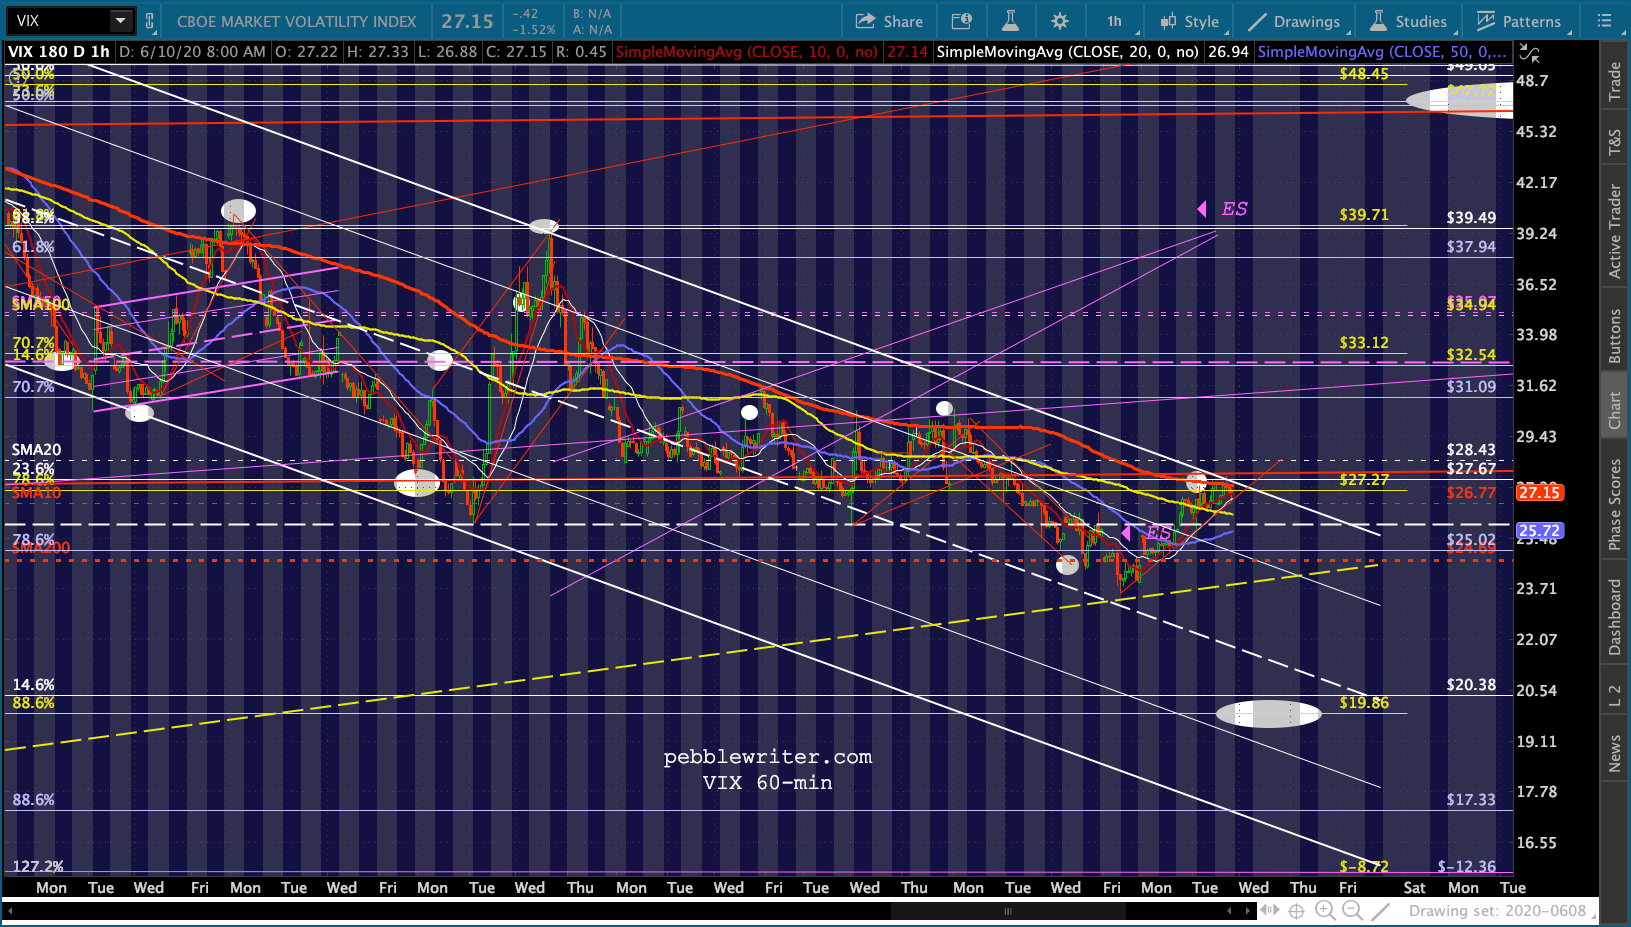The image size is (1631, 927).
Task: Open the VIX symbol dropdown arrow
Action: 120,21
